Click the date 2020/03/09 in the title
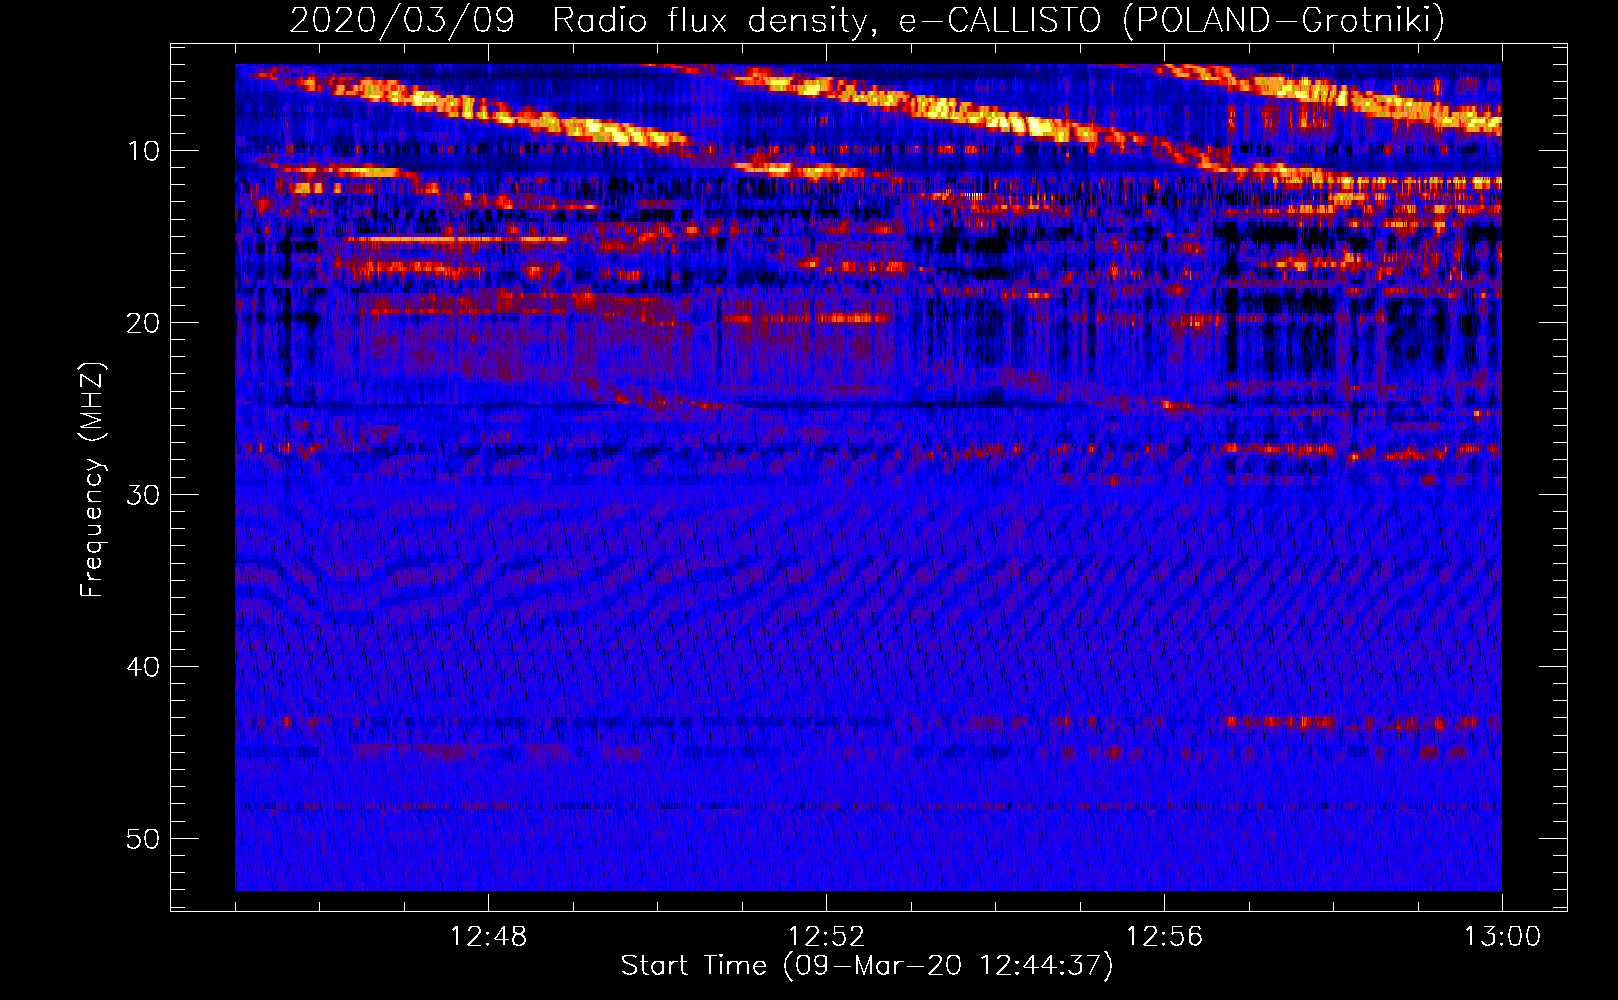 [x=402, y=19]
